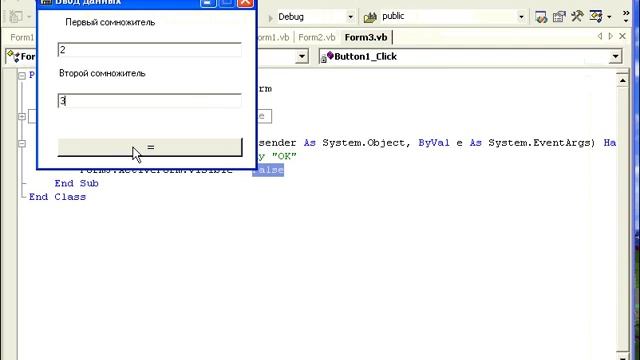The image size is (640, 360).
Task: Click the 'ByVal' keyword before e
Action: [434, 143]
